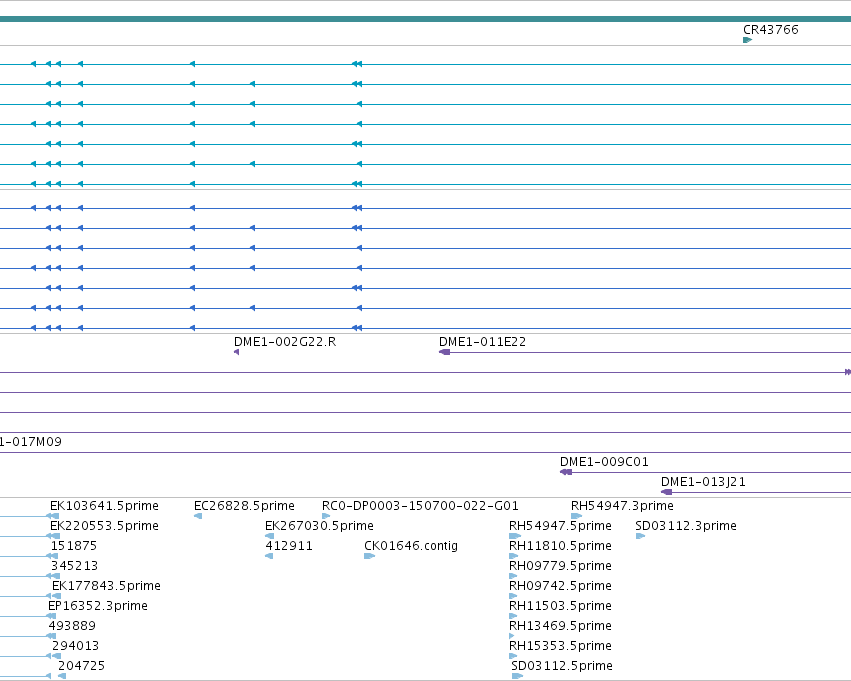Click the DME1-009C01 label

(x=604, y=462)
